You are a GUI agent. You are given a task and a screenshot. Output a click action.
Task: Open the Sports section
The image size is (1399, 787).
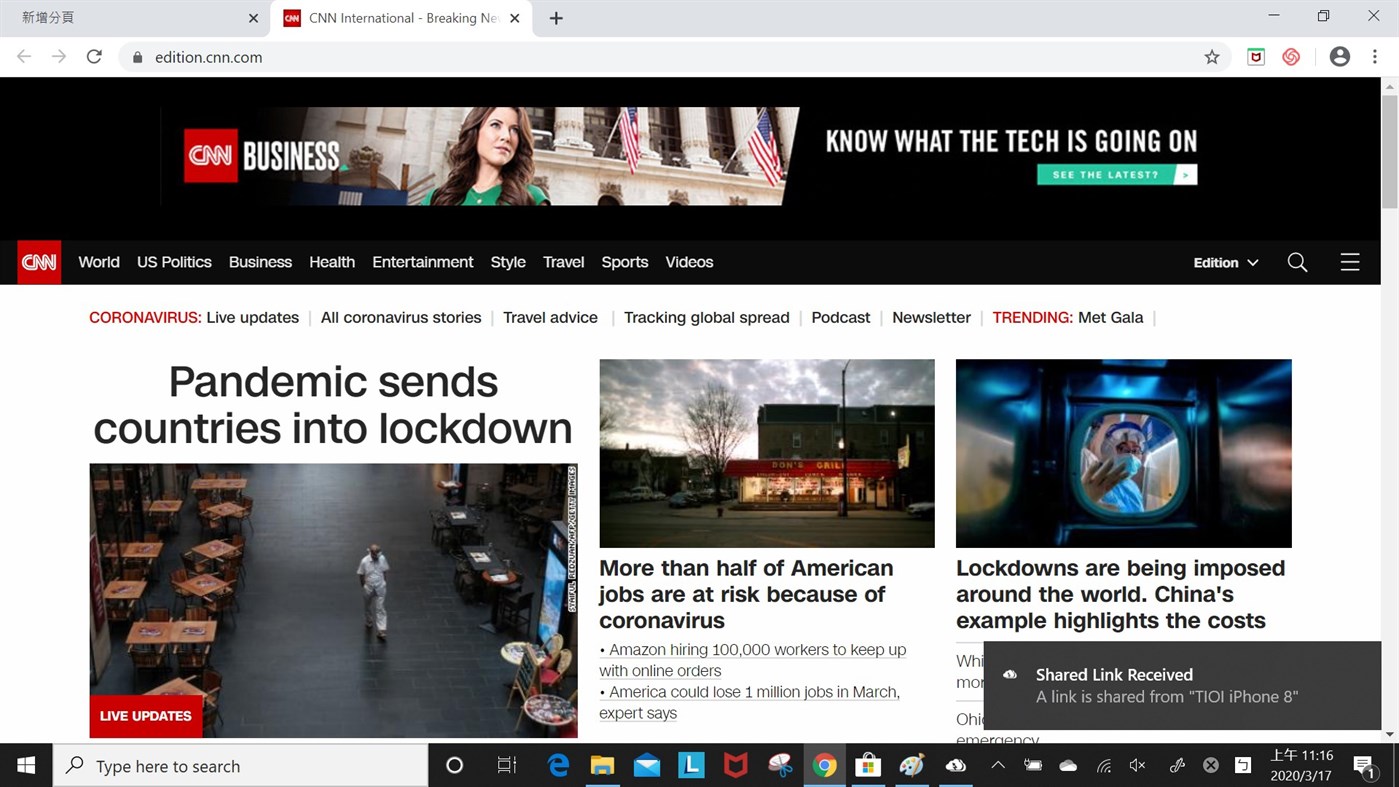coord(625,262)
